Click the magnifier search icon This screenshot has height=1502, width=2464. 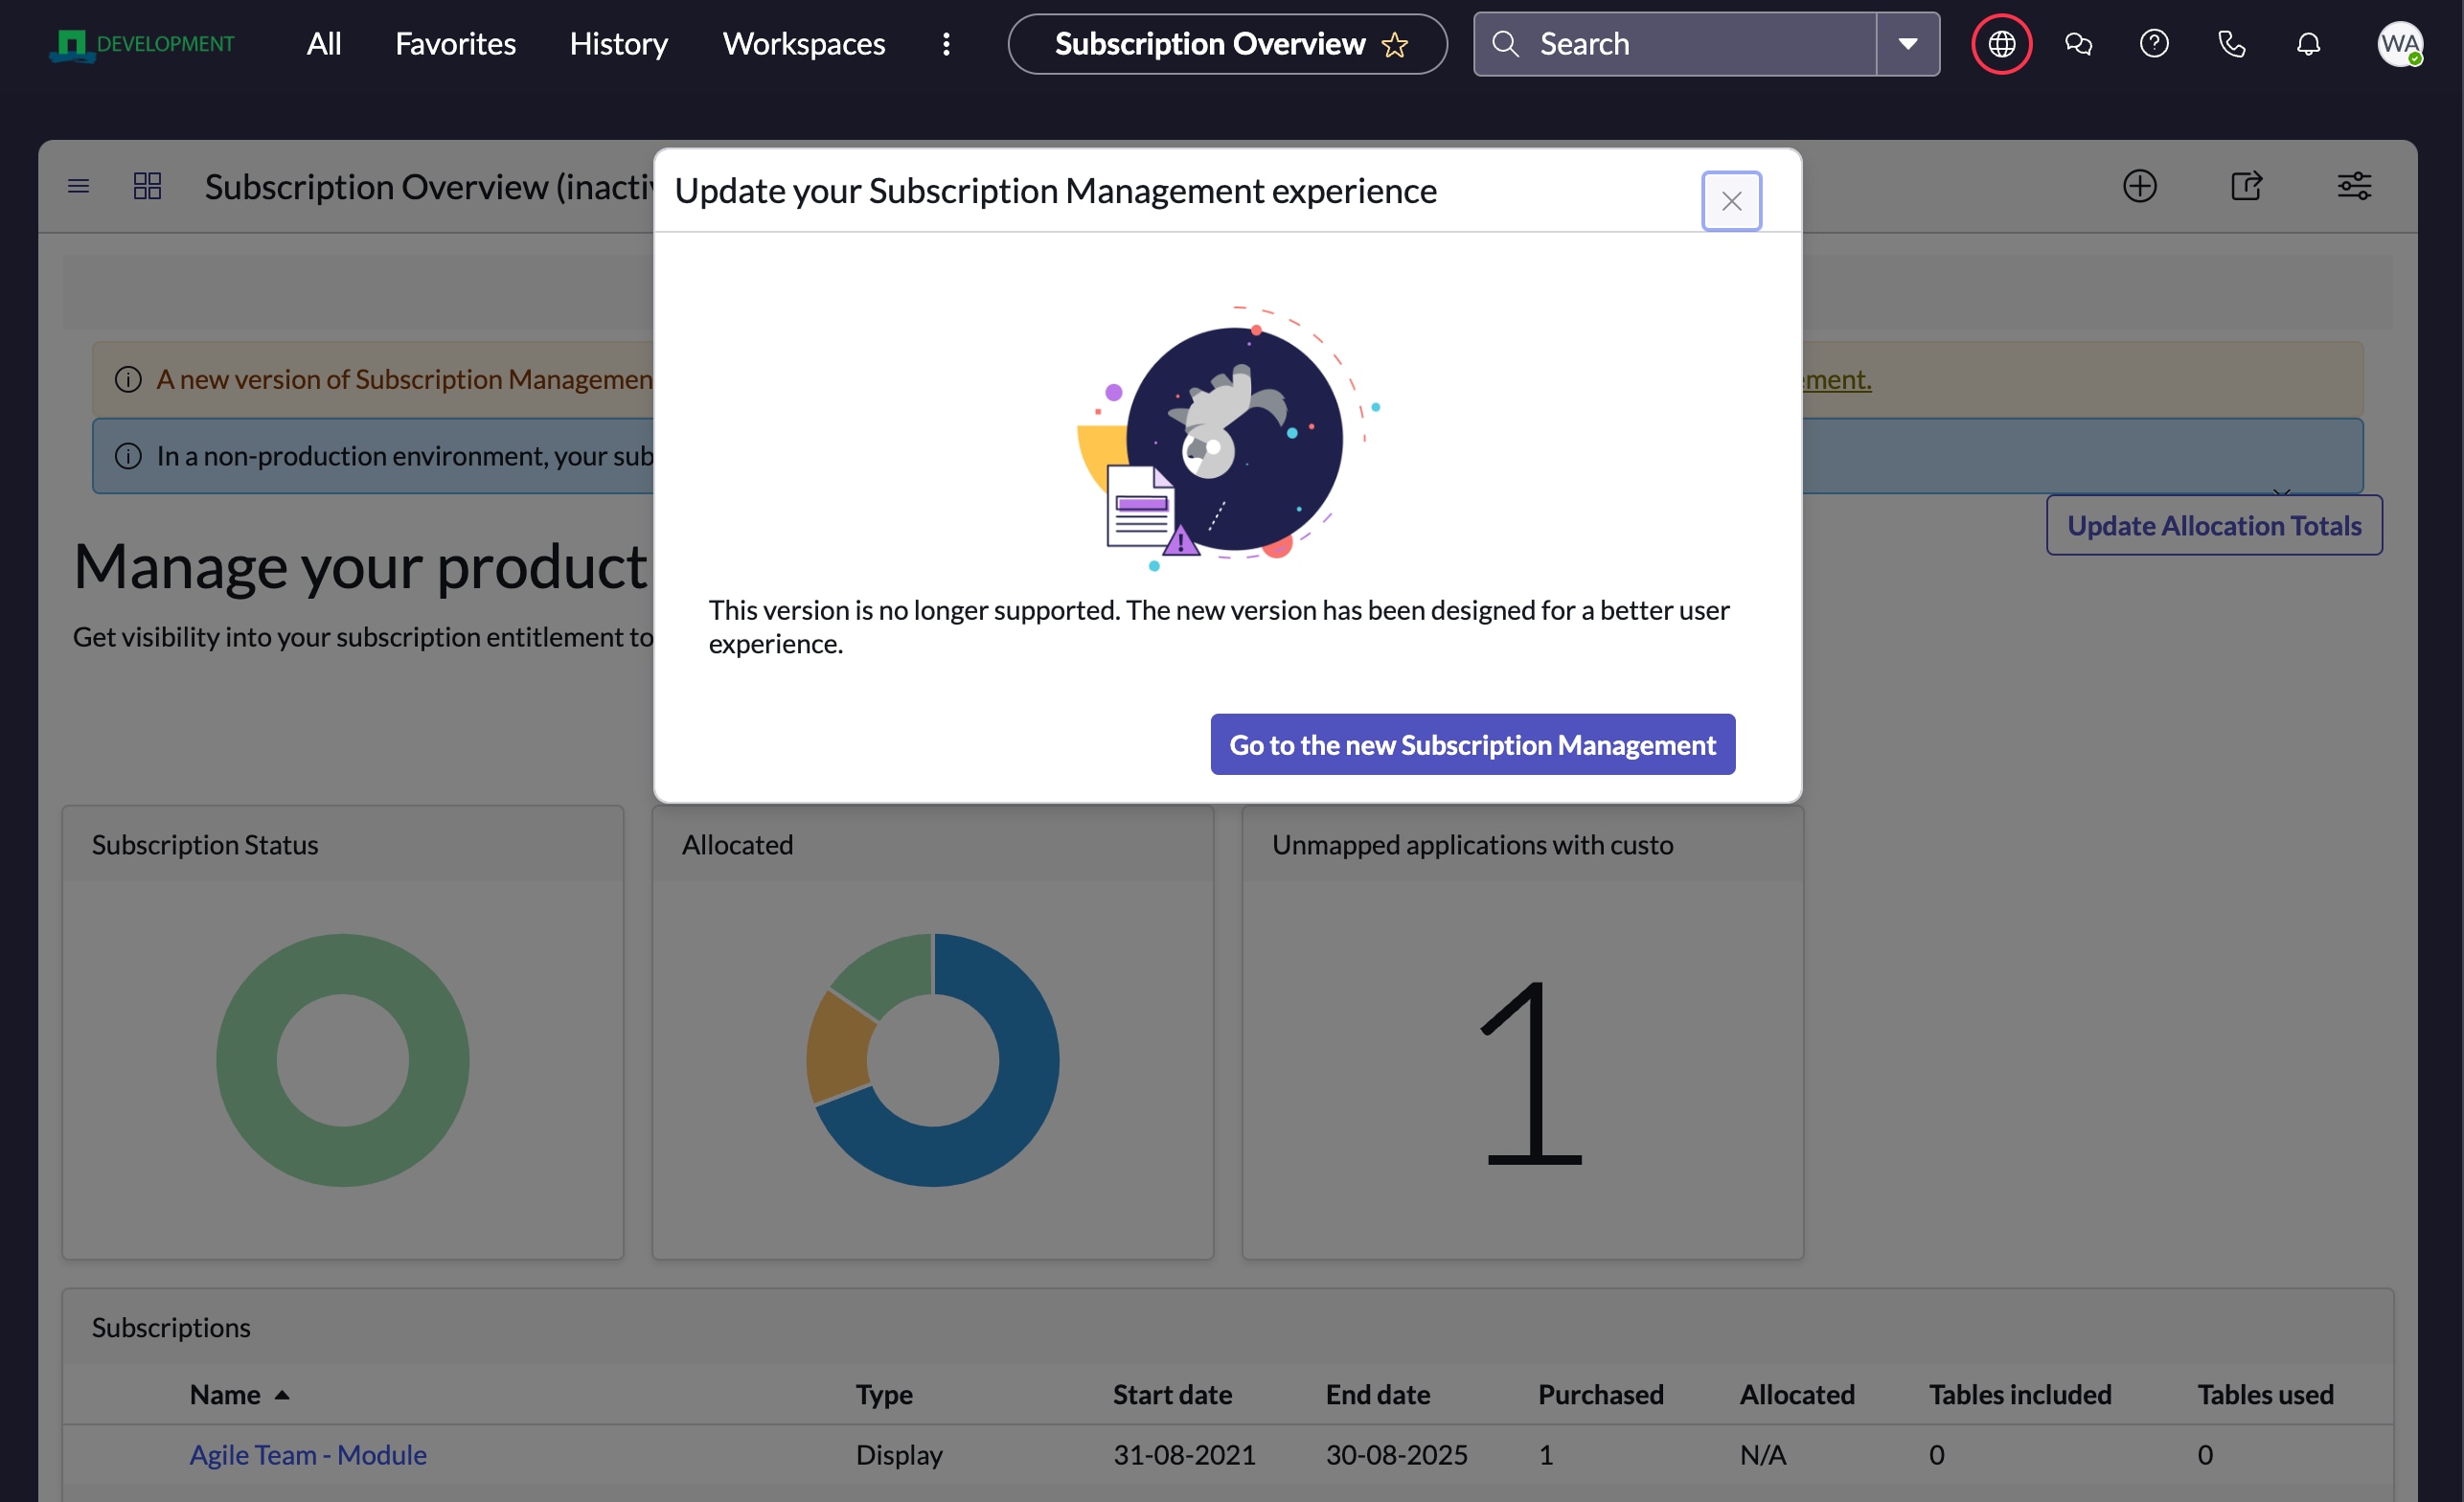tap(1505, 44)
